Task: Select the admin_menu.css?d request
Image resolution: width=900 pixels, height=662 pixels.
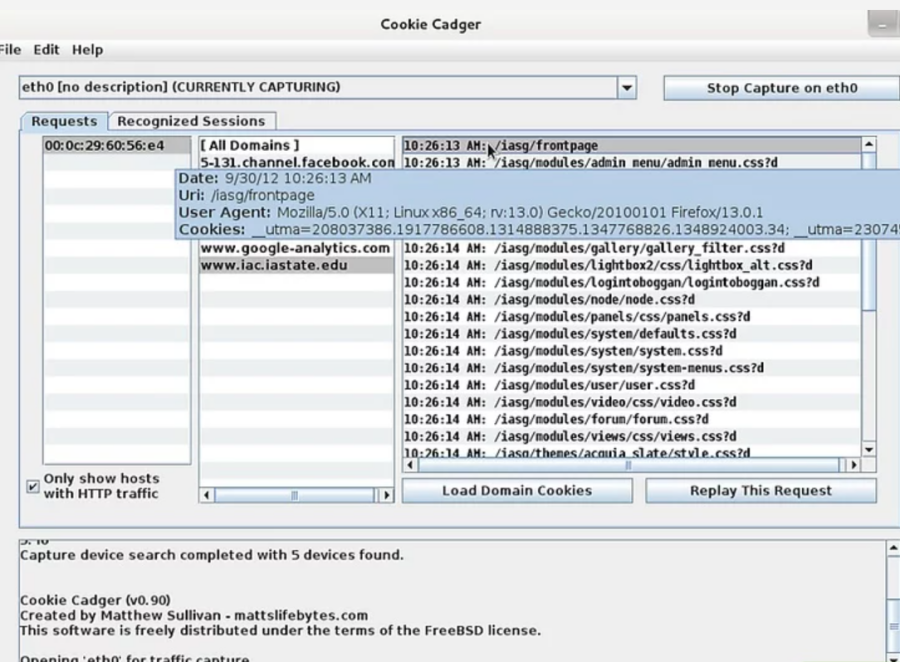Action: pyautogui.click(x=631, y=162)
